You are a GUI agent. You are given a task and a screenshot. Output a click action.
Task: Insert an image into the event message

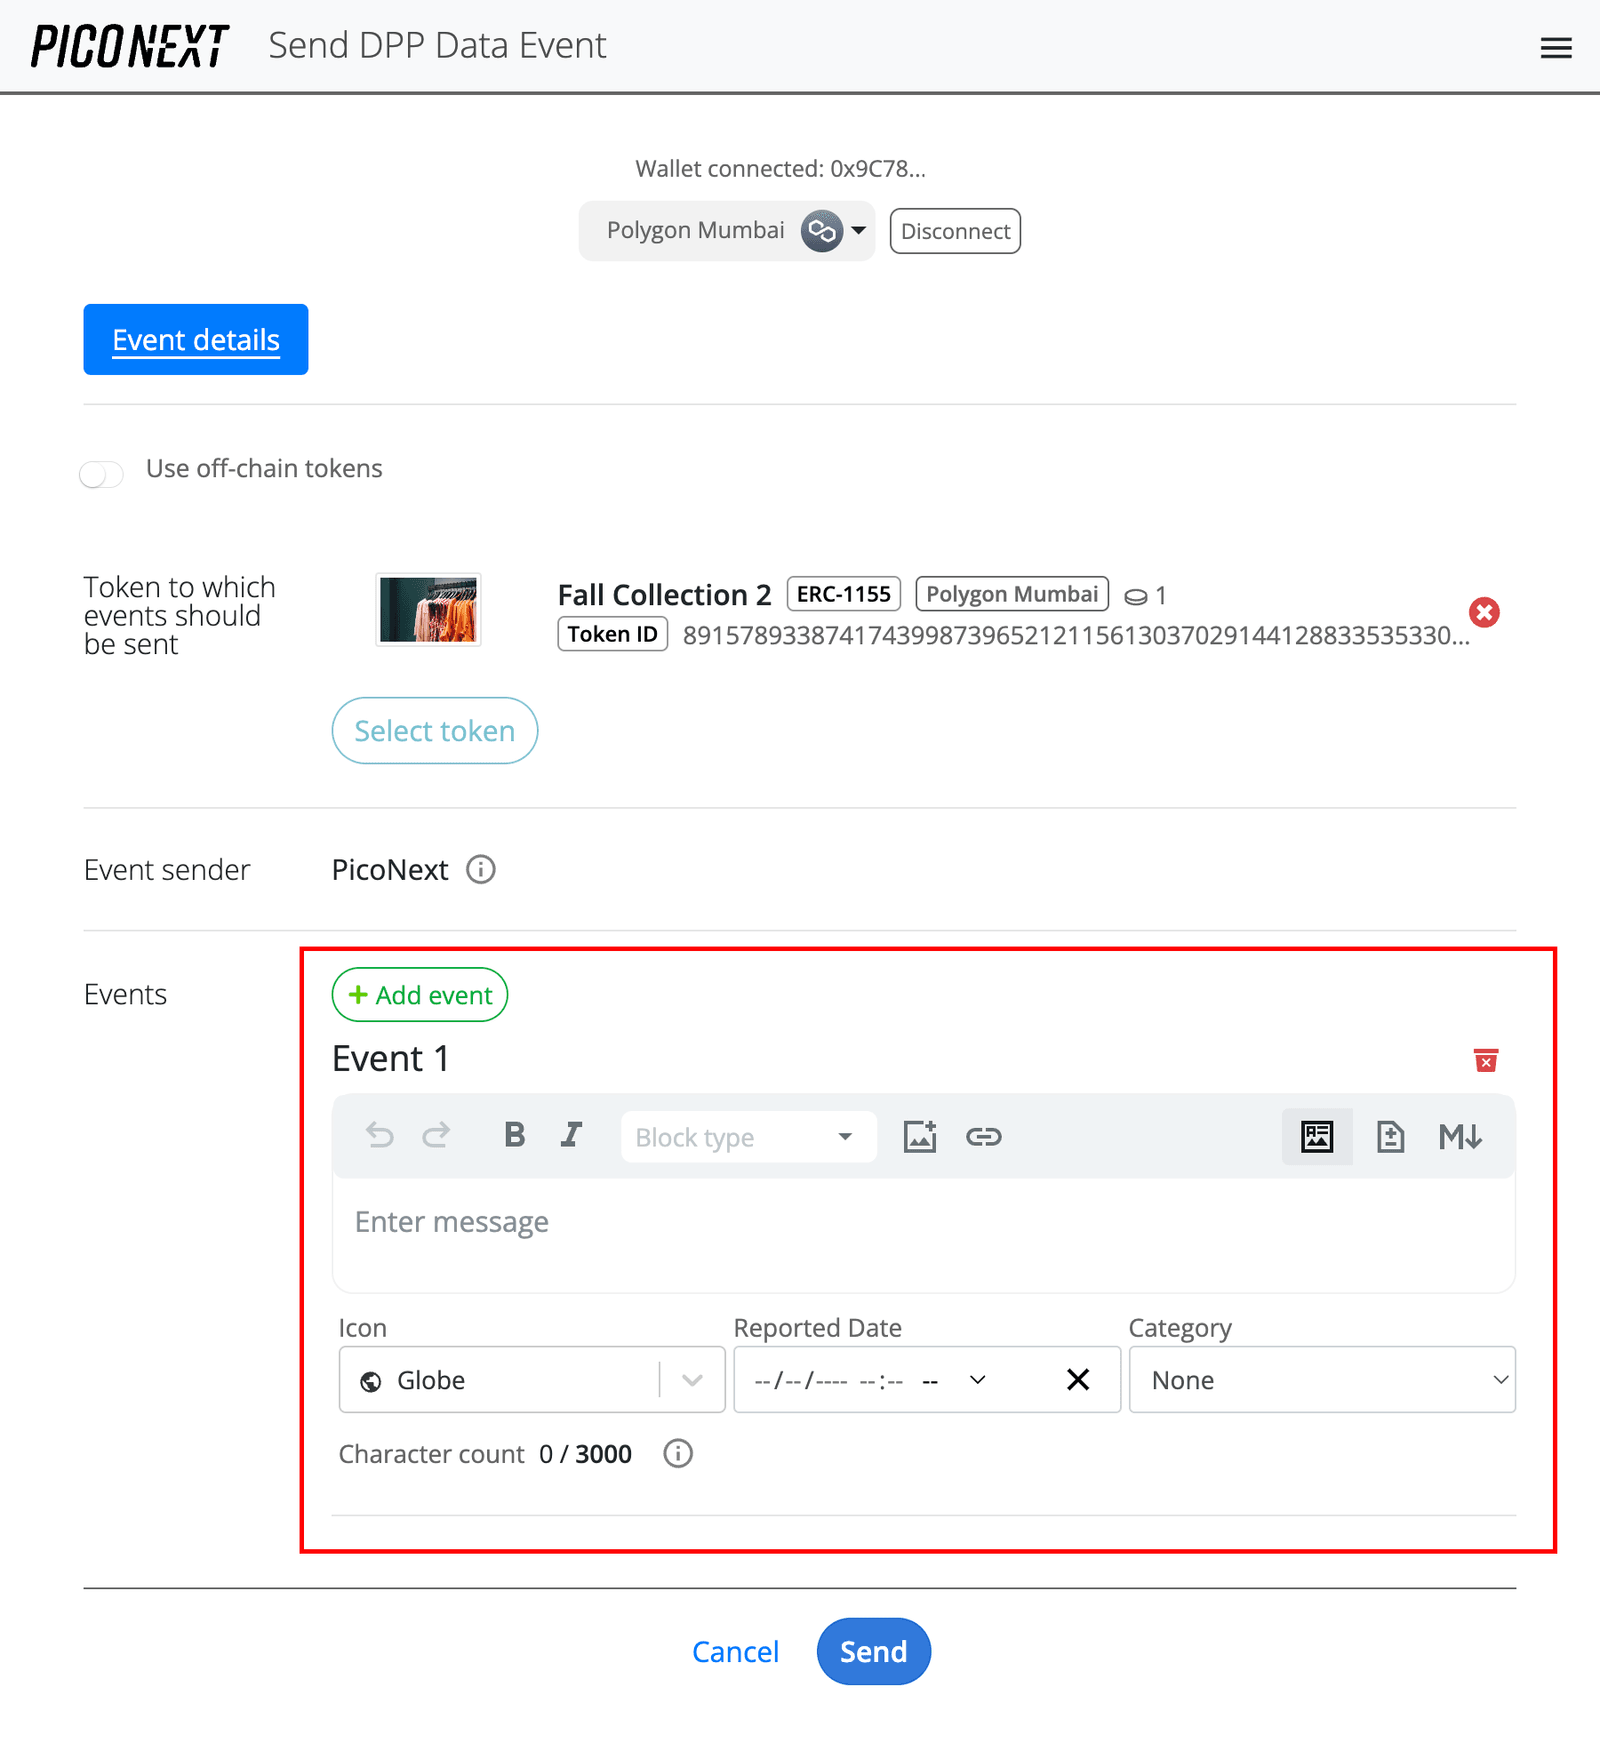pyautogui.click(x=919, y=1136)
